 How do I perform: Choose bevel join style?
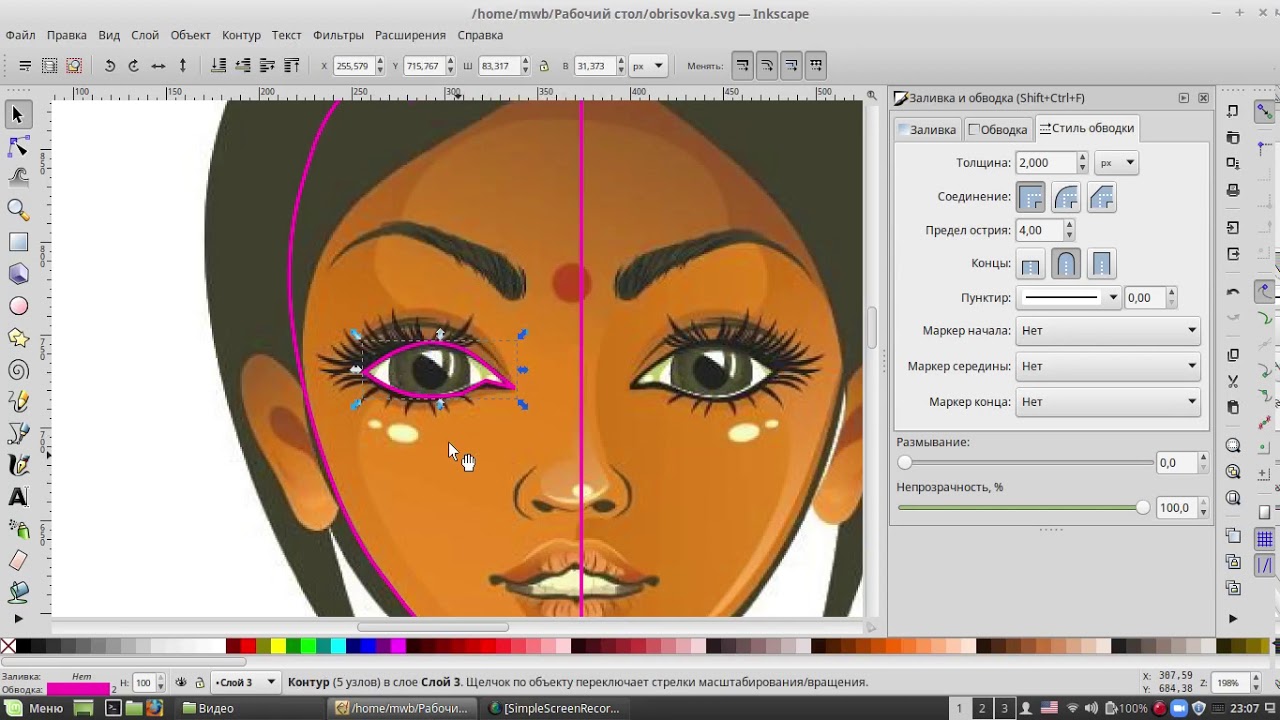pyautogui.click(x=1101, y=197)
